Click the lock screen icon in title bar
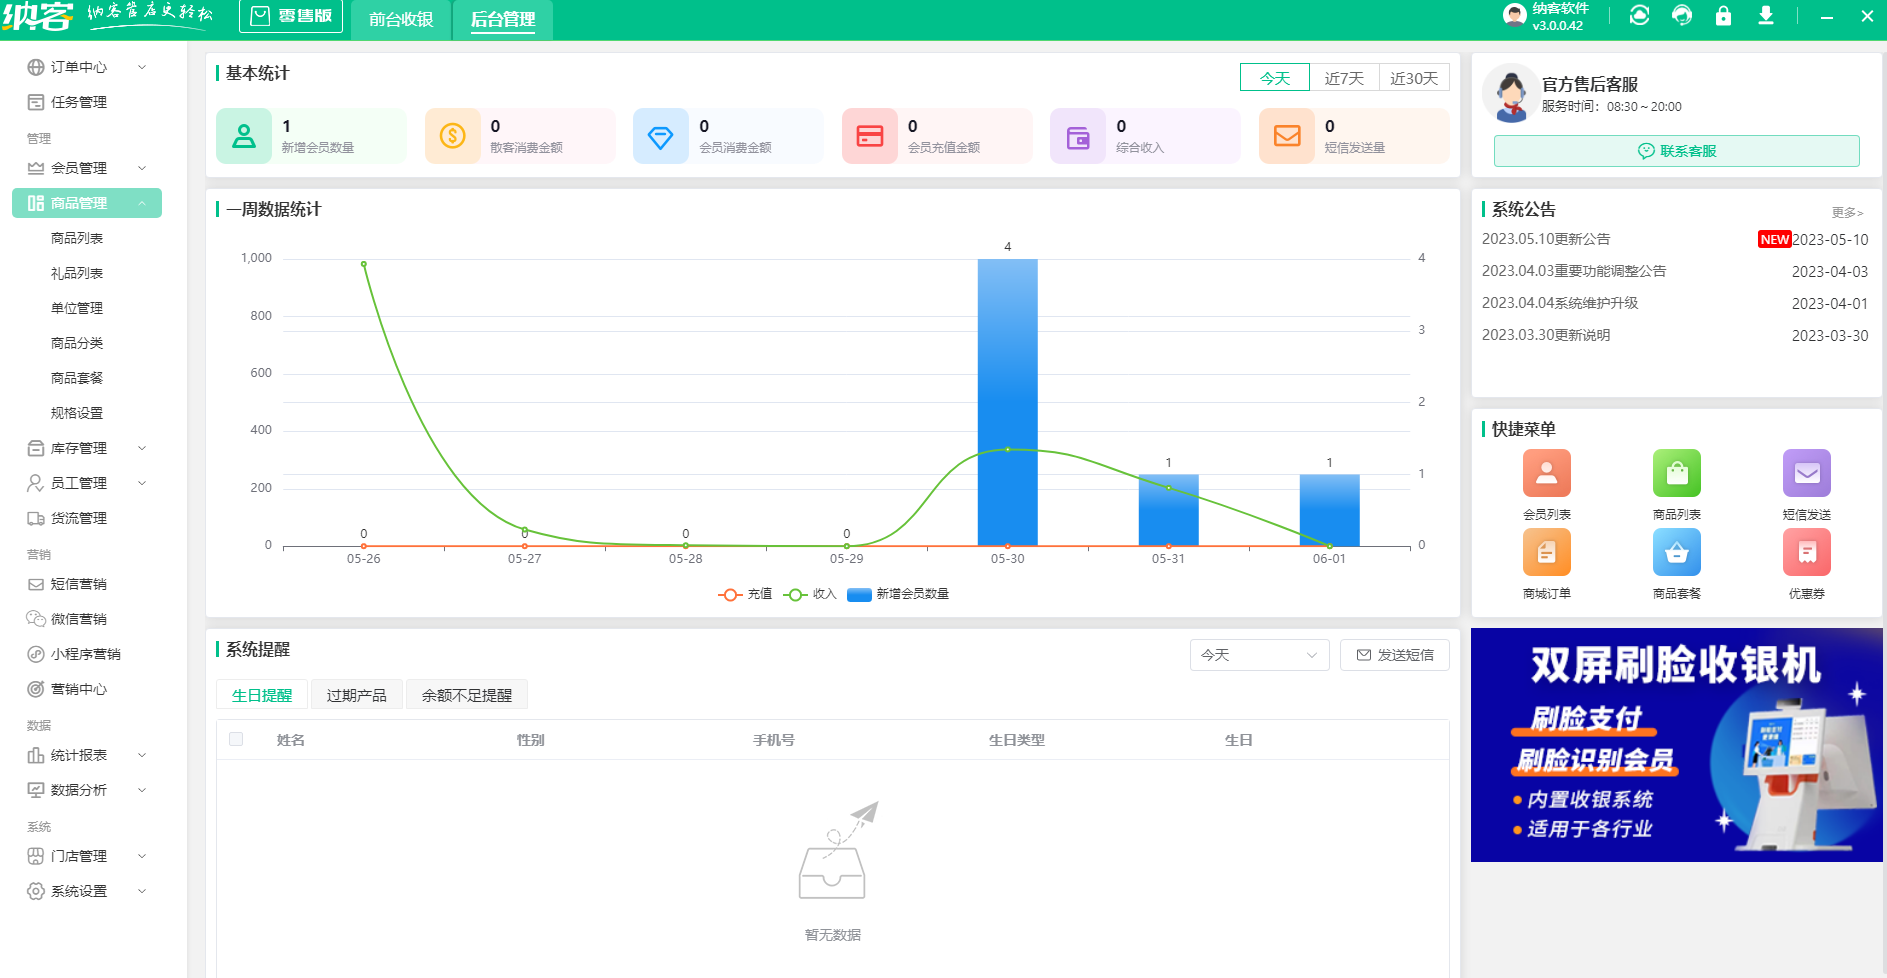This screenshot has width=1887, height=978. point(1723,16)
